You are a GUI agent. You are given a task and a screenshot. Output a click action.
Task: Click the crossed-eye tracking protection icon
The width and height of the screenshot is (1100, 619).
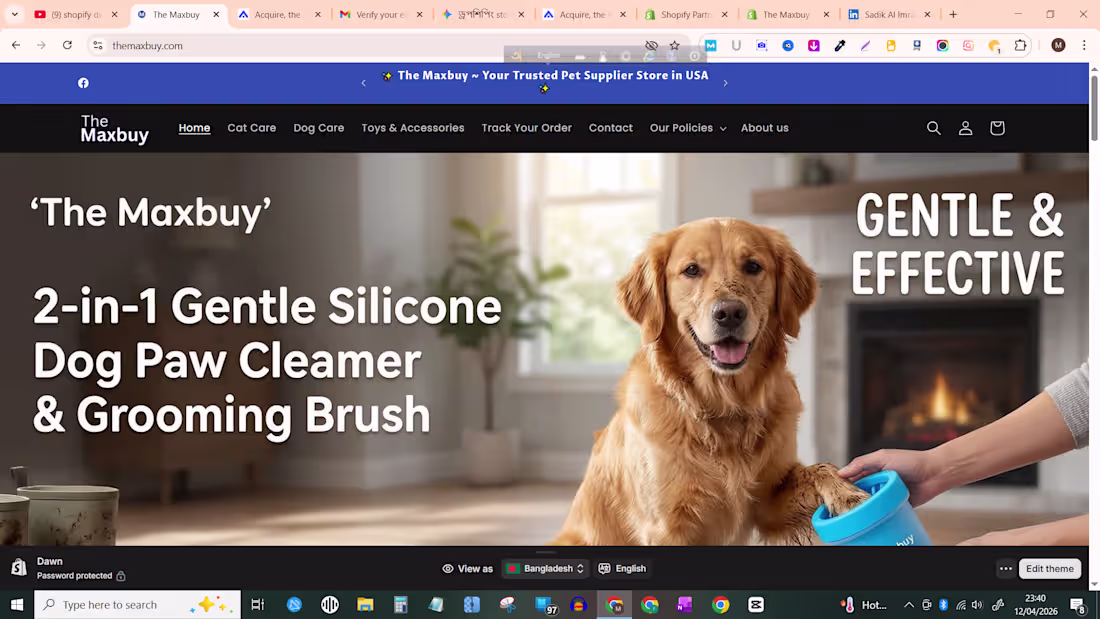(651, 46)
